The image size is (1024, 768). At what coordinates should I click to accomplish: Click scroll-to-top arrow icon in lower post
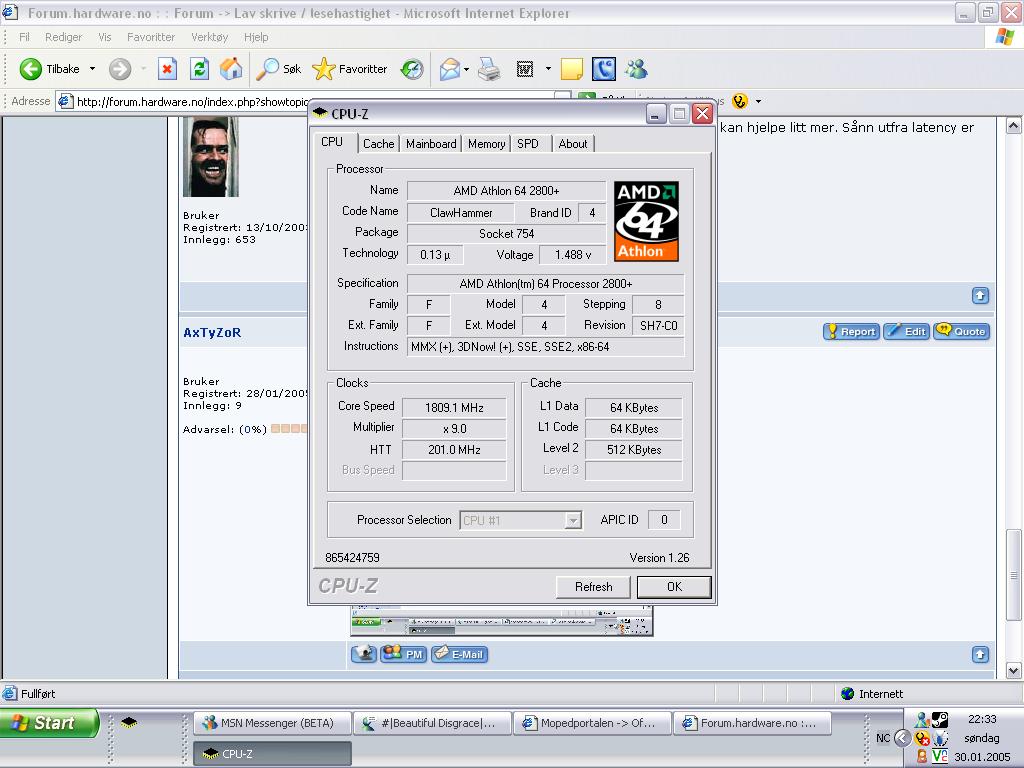click(980, 654)
